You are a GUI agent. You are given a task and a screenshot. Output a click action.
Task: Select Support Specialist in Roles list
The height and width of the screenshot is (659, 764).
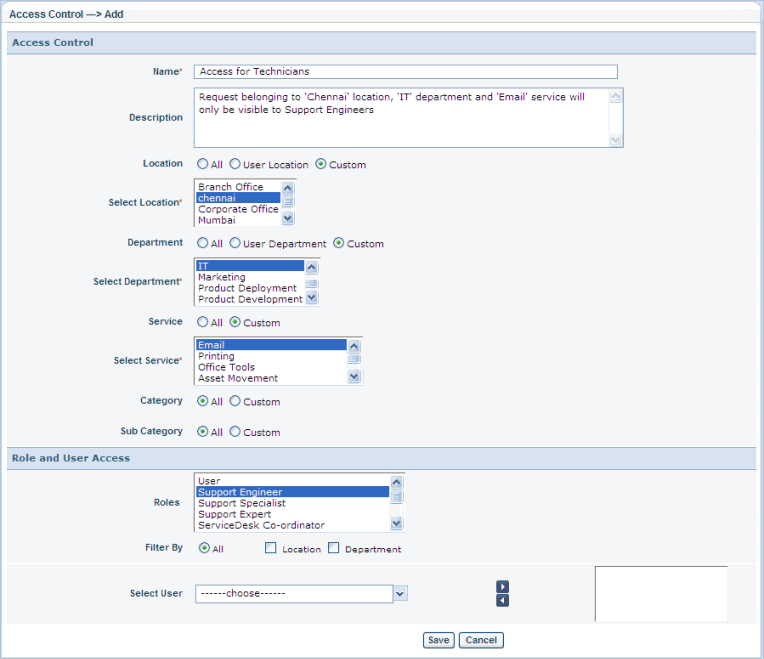290,503
